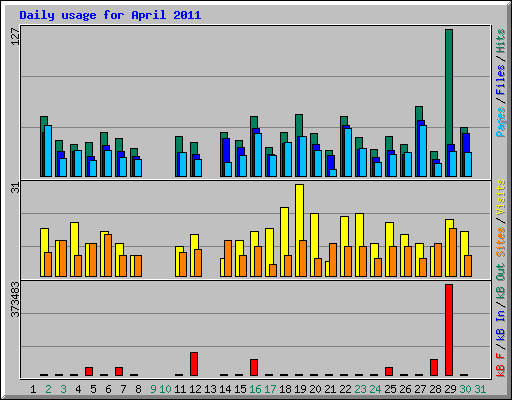
Task: Click day 12 on the x-axis
Action: [x=195, y=389]
